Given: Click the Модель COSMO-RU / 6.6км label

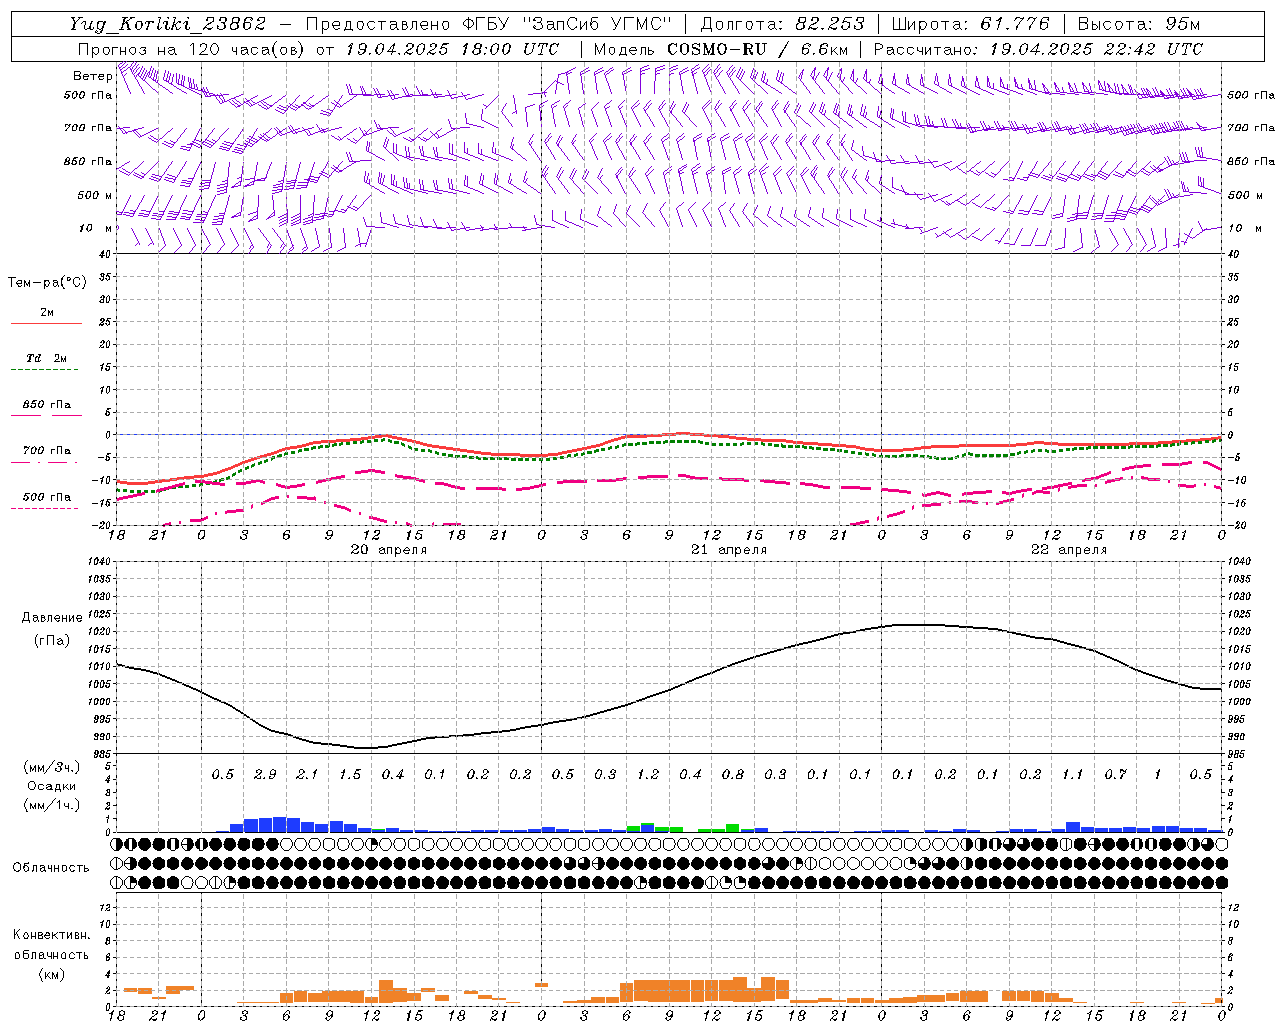Looking at the screenshot, I should (720, 49).
